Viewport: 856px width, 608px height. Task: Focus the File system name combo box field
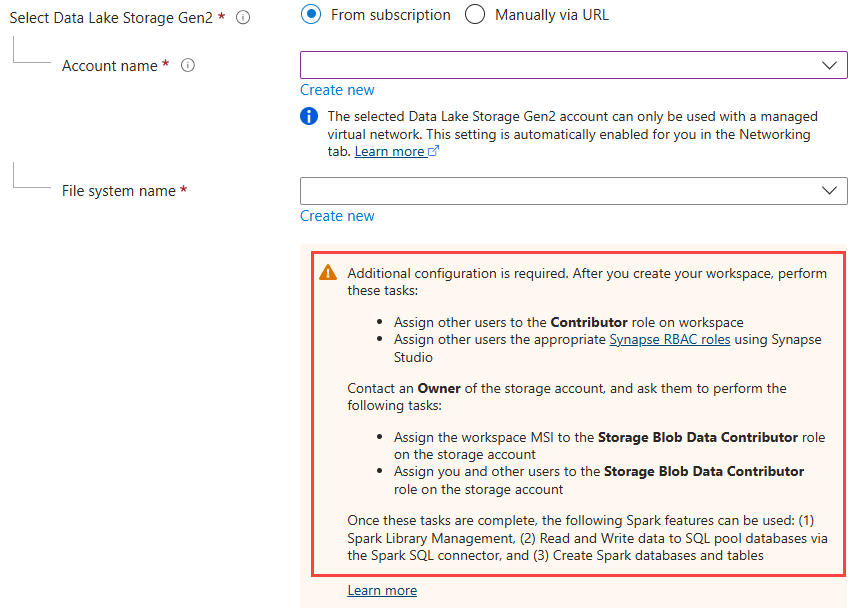[x=560, y=190]
